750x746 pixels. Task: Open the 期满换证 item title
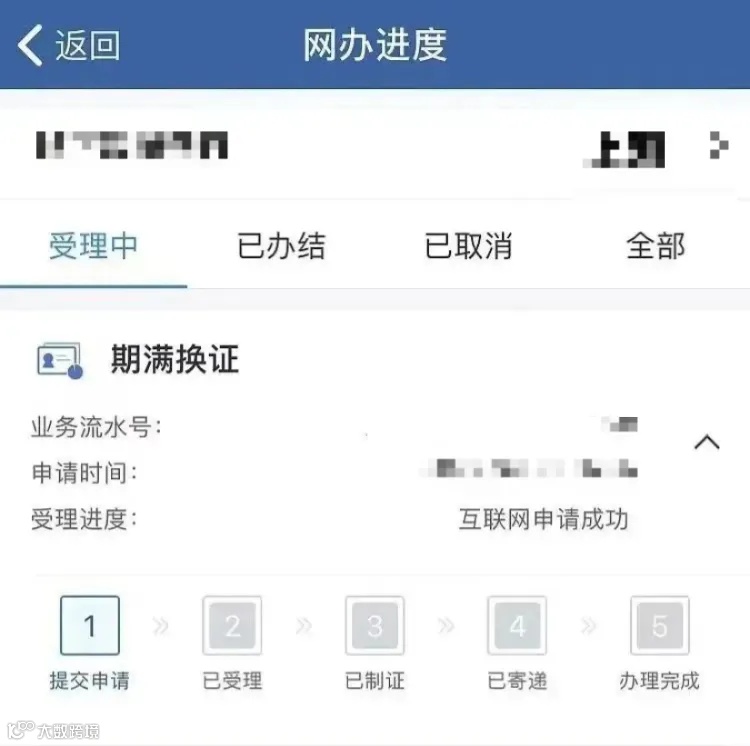point(175,360)
